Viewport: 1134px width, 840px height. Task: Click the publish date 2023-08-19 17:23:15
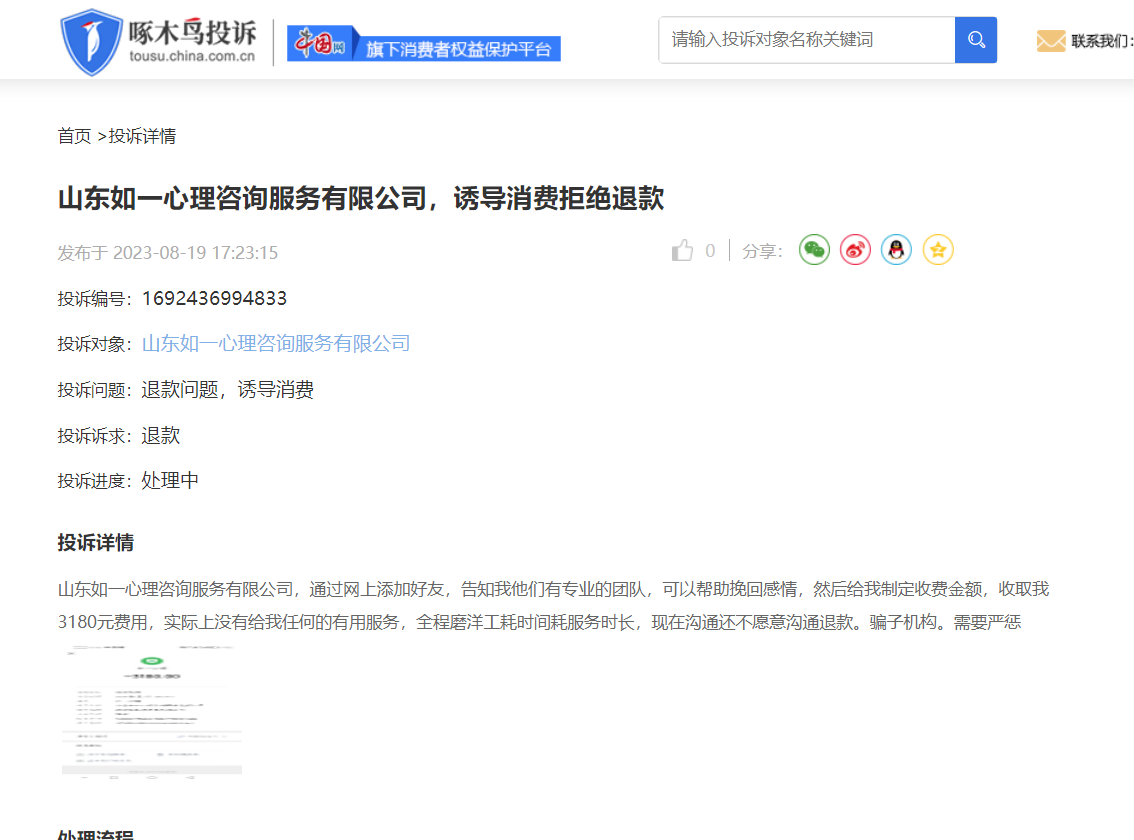195,253
